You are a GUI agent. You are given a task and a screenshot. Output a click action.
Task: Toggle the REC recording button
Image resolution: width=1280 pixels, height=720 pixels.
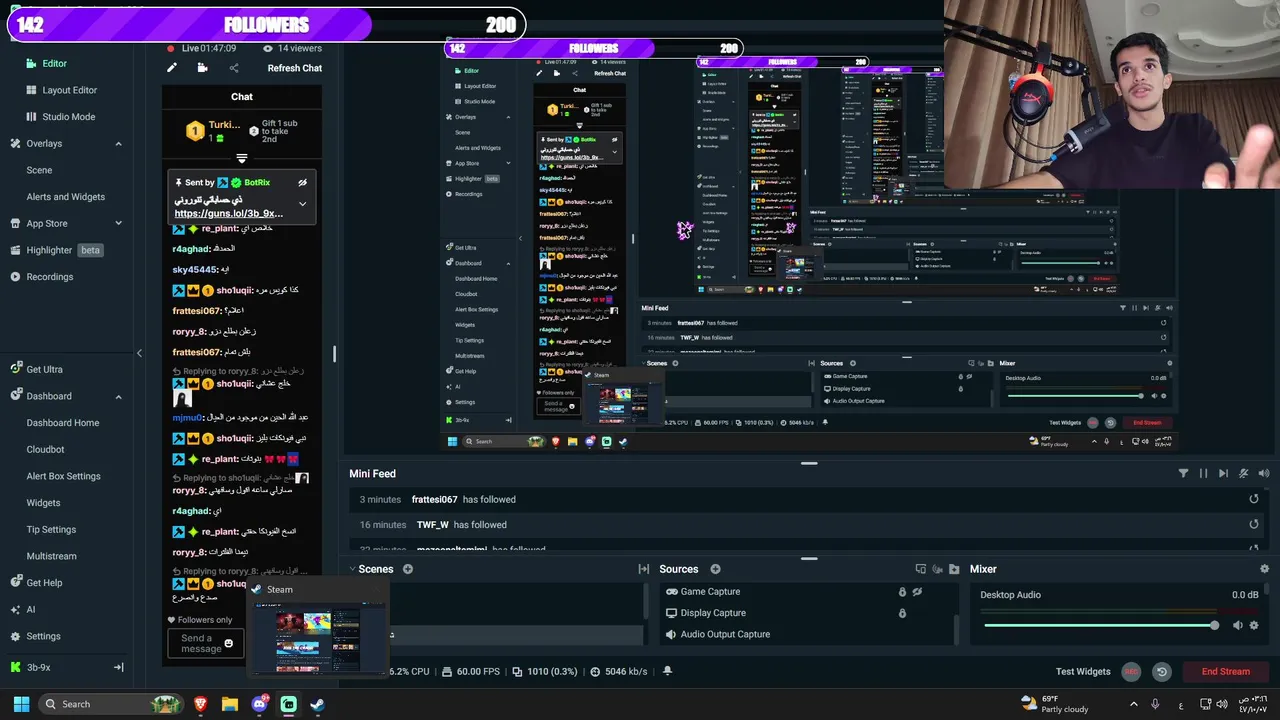[1131, 672]
